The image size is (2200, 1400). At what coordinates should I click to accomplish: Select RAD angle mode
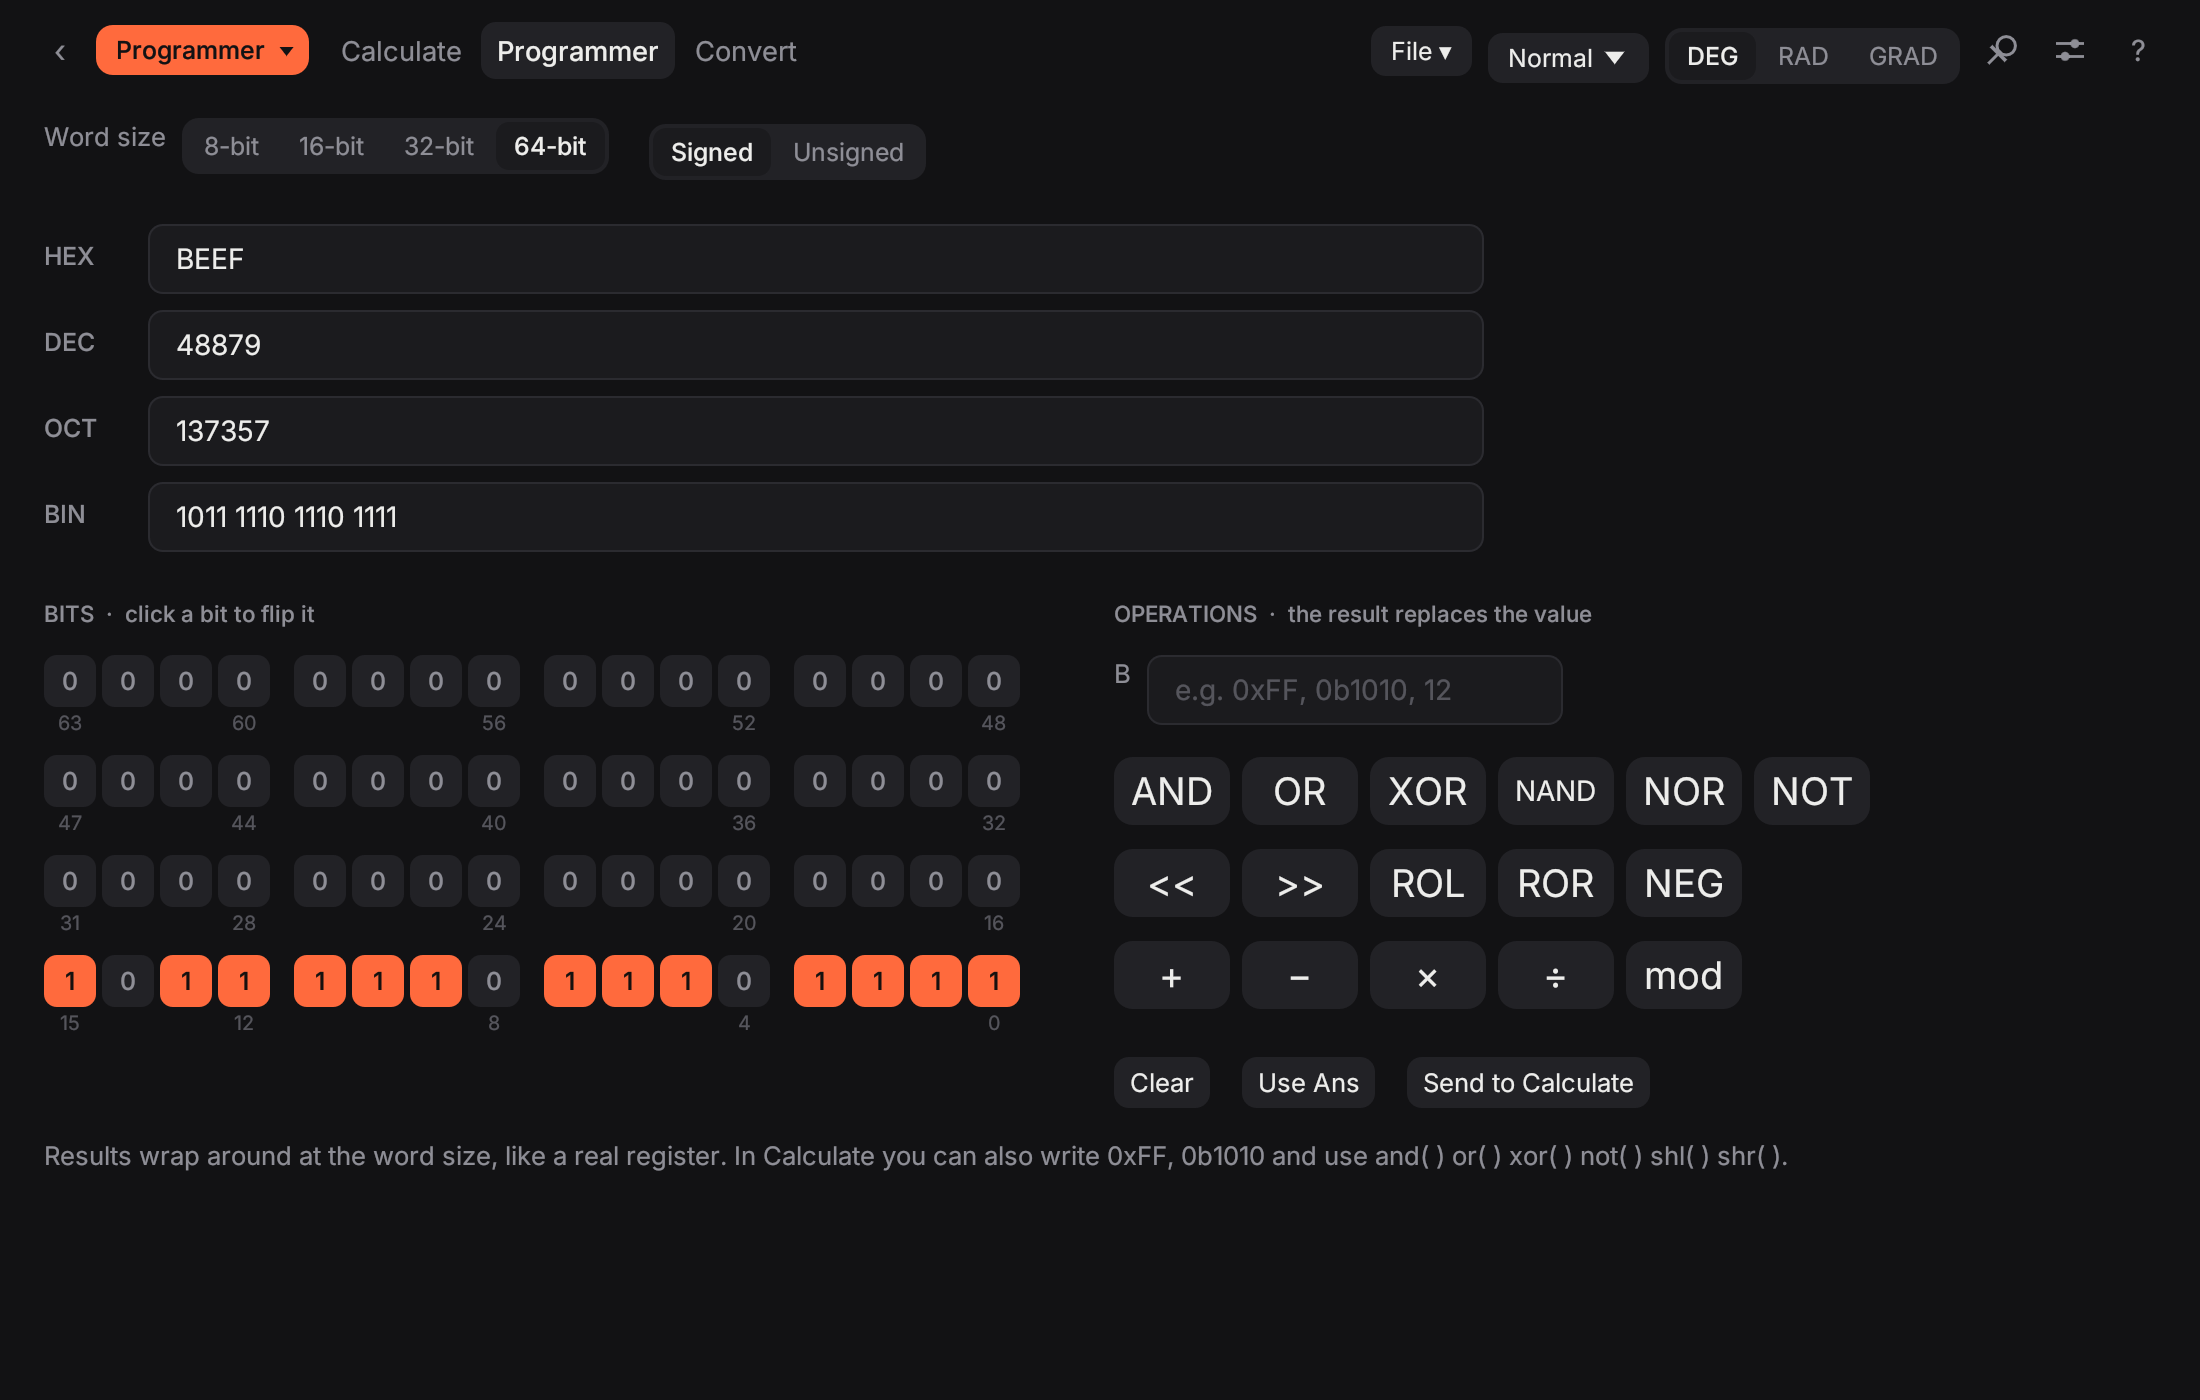click(1803, 57)
